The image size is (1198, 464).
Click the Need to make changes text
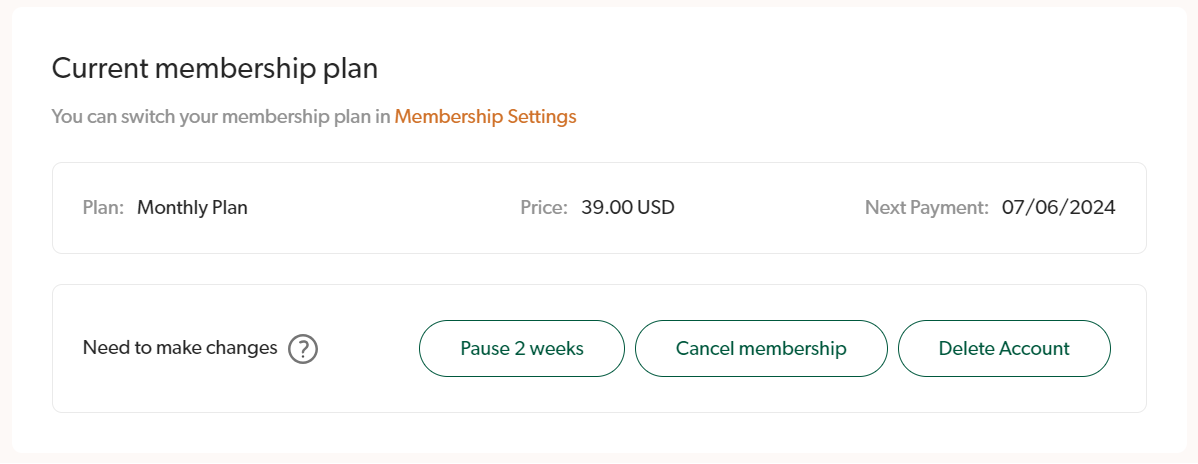(x=180, y=348)
